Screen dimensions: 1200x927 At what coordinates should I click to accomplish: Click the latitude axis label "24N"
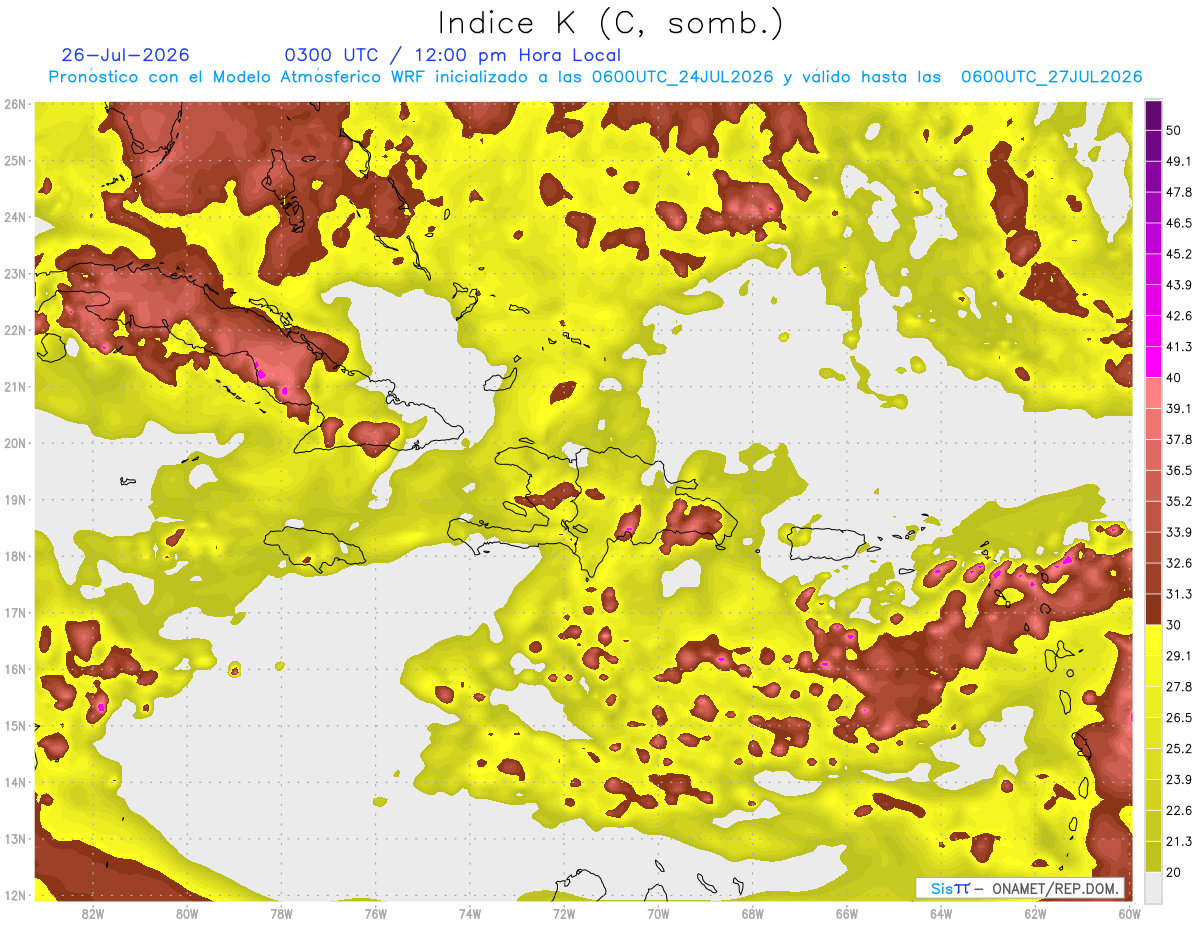coord(15,217)
